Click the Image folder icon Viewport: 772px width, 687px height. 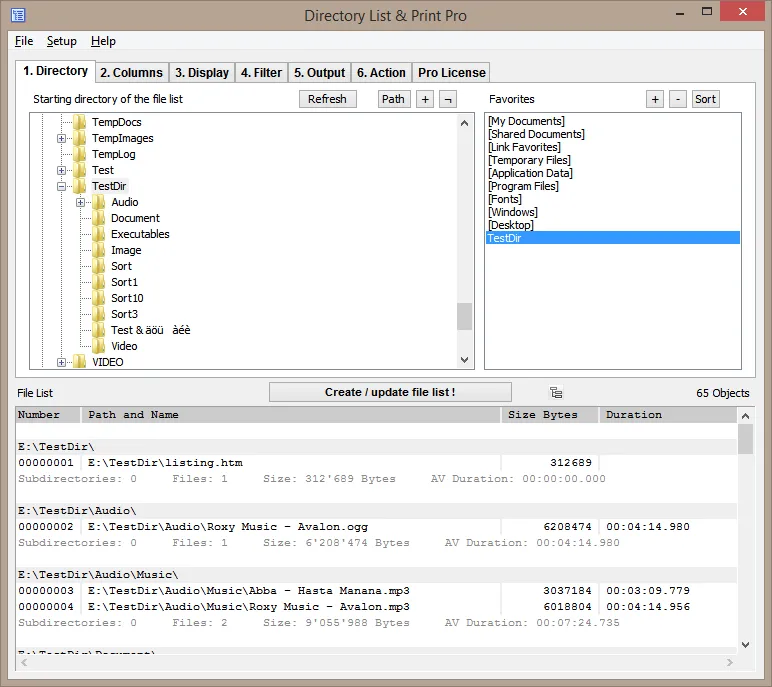[98, 250]
